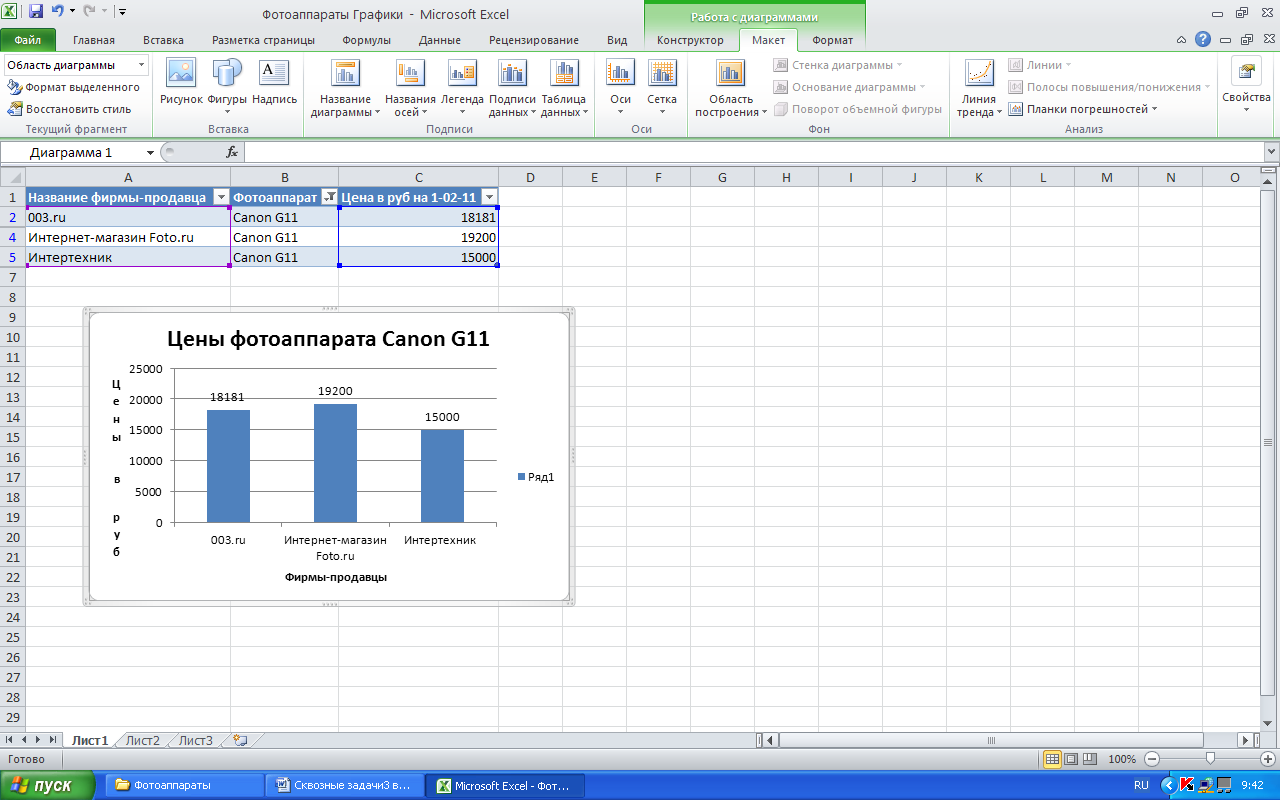Click in the formula bar input field
Screen dimensions: 1280x800
pos(753,152)
